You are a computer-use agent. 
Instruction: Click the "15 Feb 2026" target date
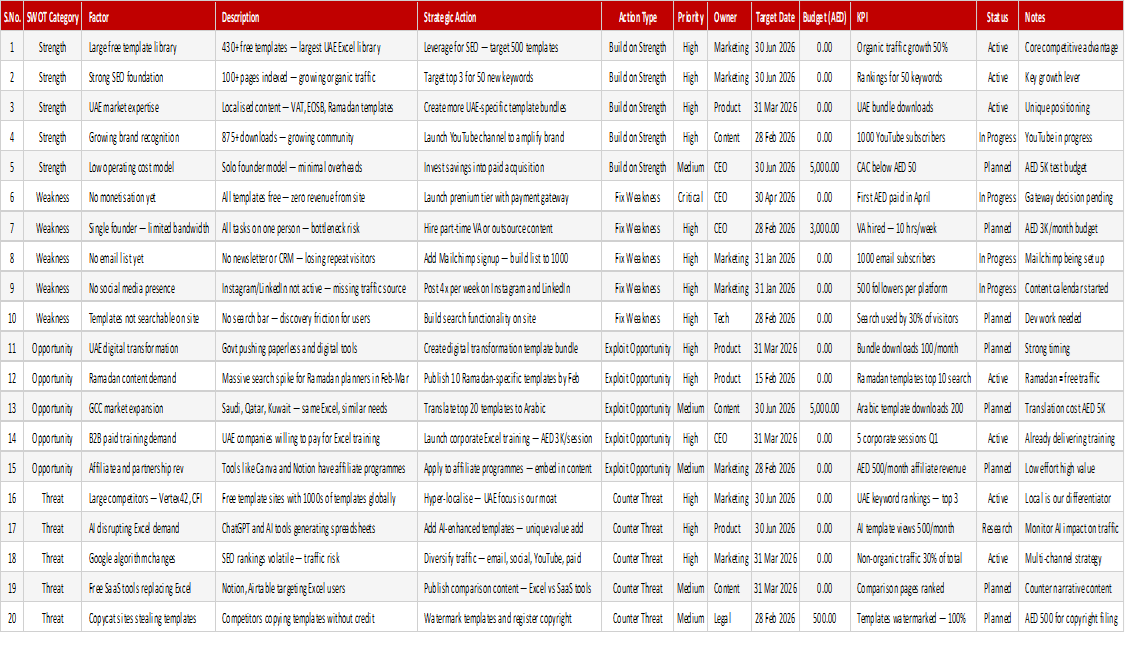[x=775, y=378]
